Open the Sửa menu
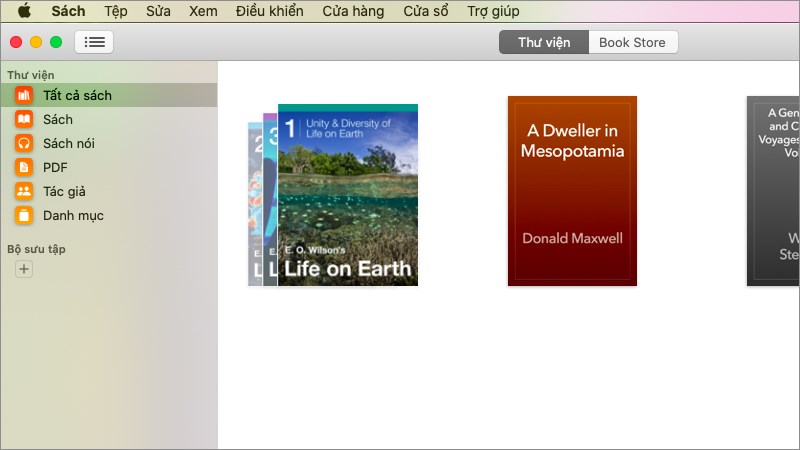Image resolution: width=800 pixels, height=450 pixels. click(x=158, y=11)
